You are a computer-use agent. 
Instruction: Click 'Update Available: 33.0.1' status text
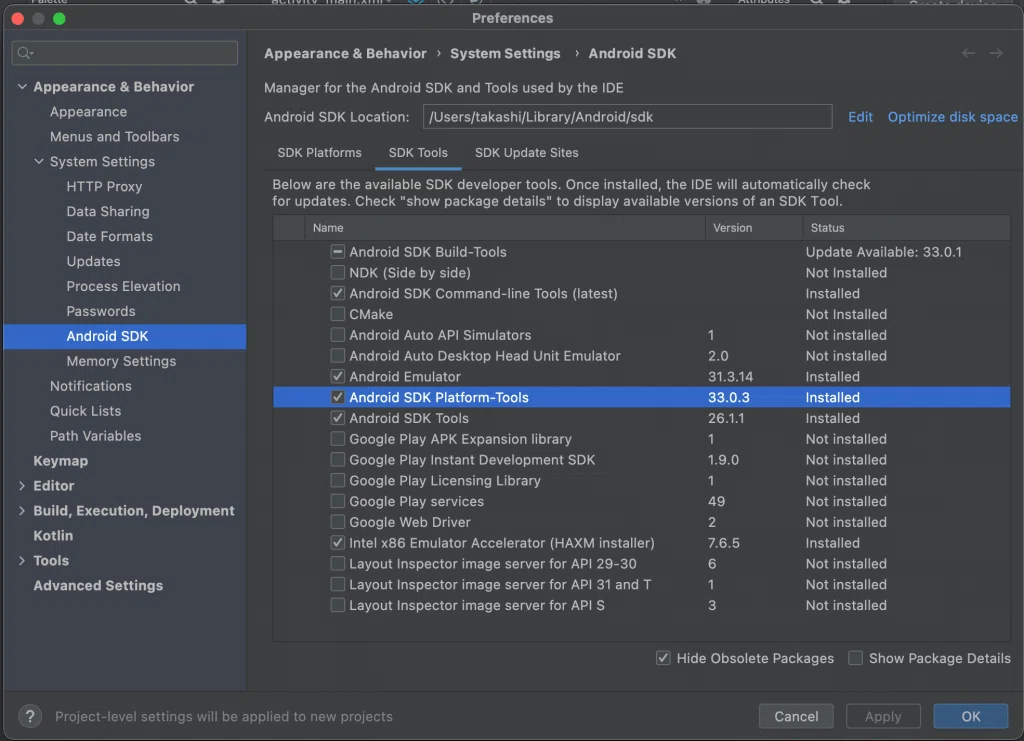click(884, 252)
